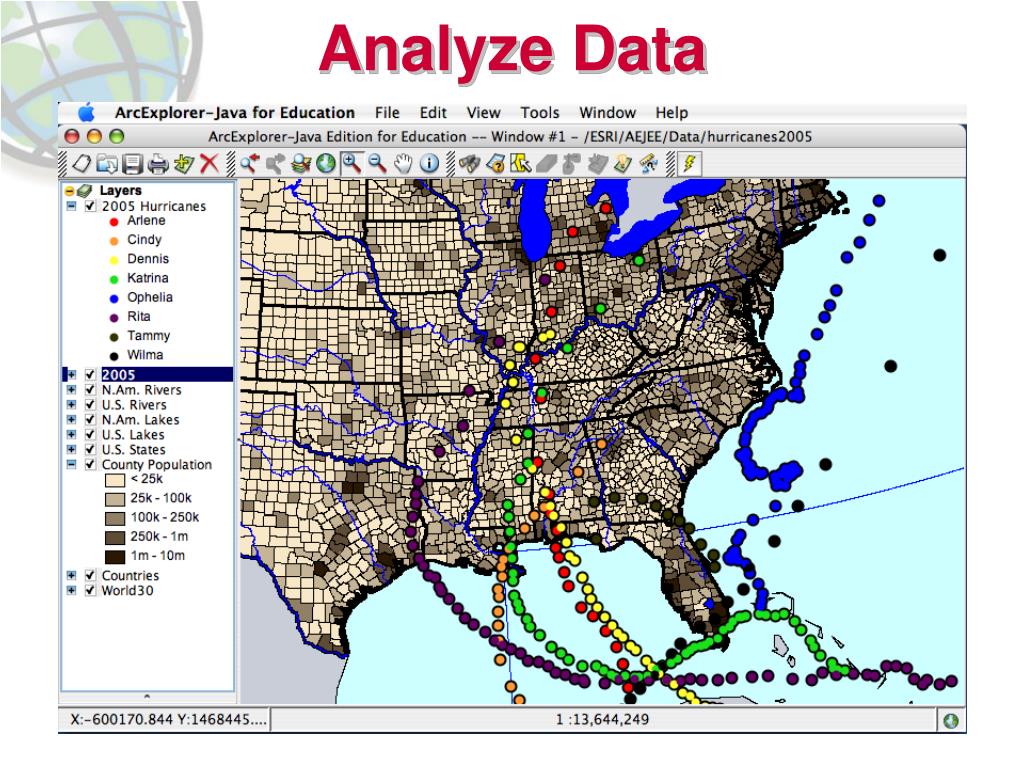This screenshot has width=1024, height=768.
Task: Expand the Countries layer legend
Action: click(71, 576)
